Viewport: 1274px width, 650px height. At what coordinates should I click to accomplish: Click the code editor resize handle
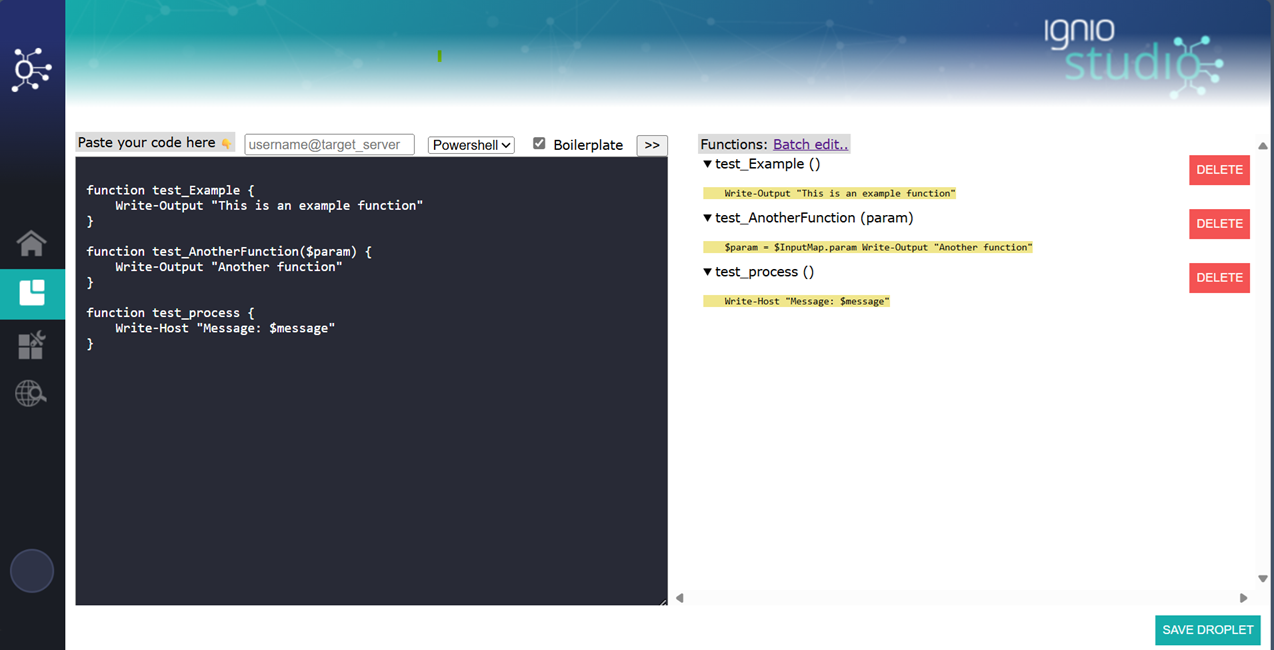(662, 600)
